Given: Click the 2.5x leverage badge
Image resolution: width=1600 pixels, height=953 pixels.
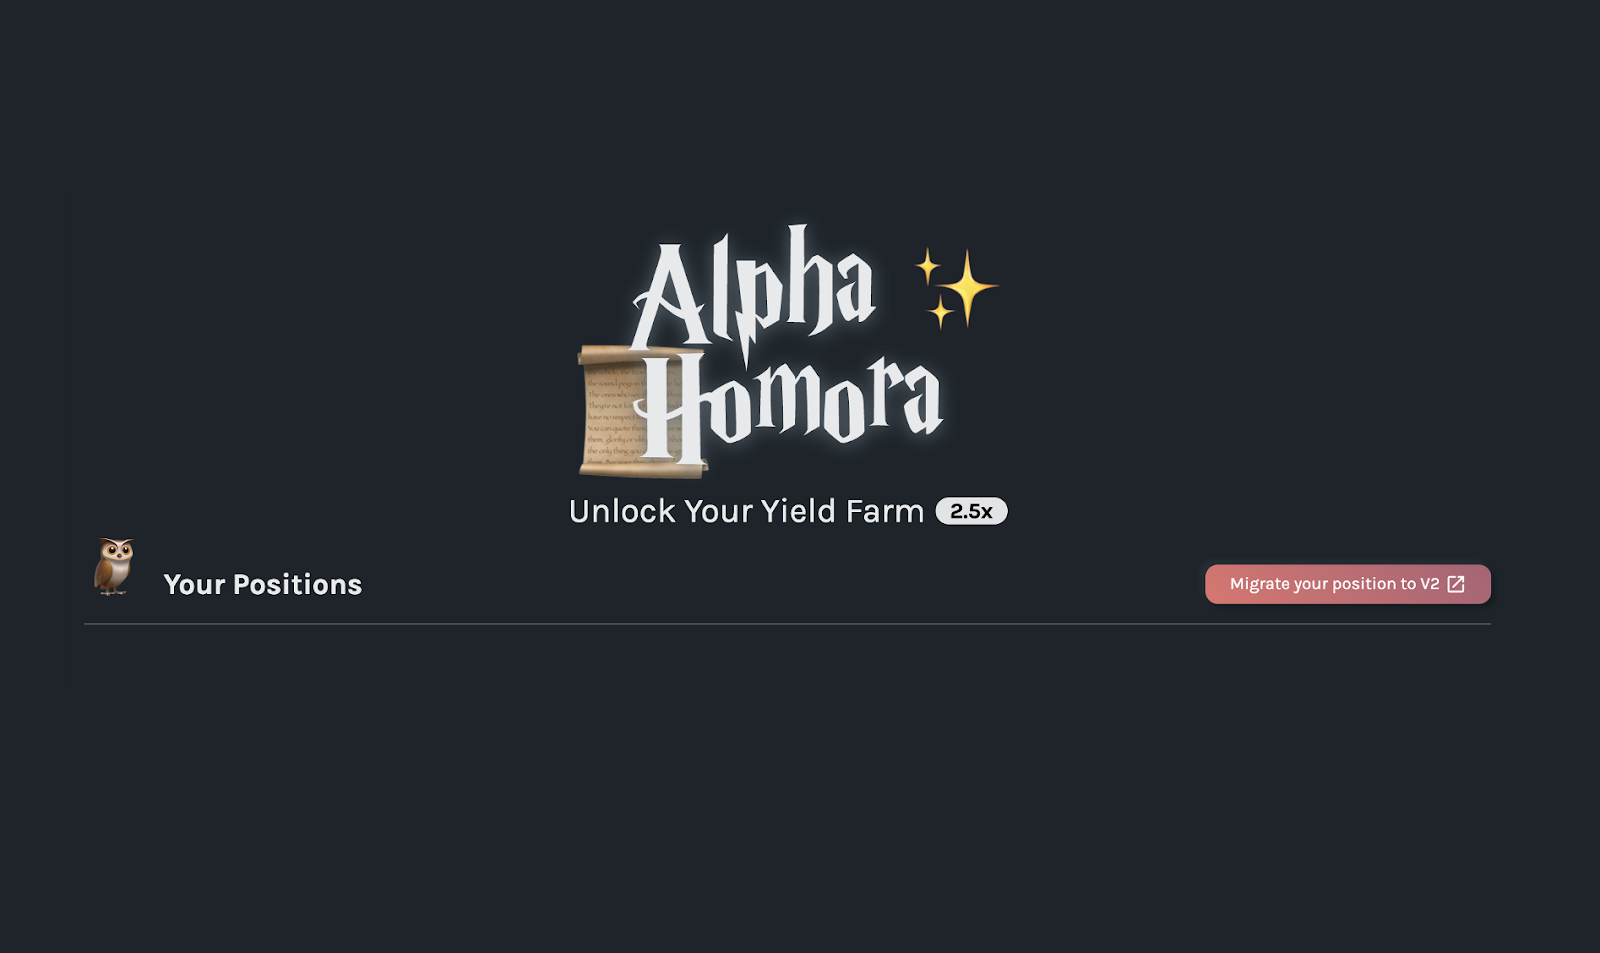Looking at the screenshot, I should click(971, 511).
